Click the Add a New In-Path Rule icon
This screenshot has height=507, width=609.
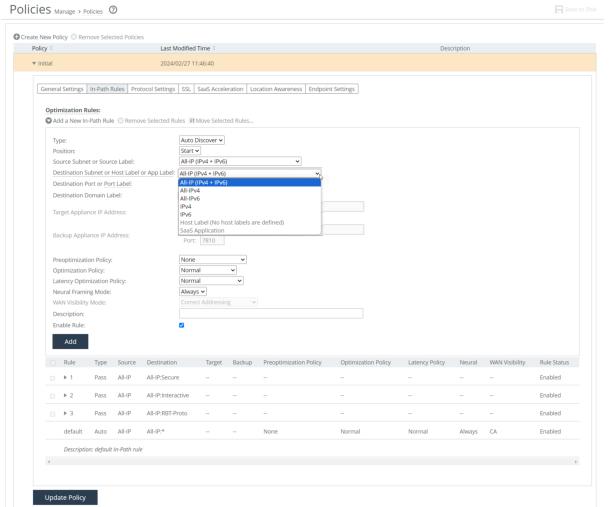pyautogui.click(x=49, y=121)
